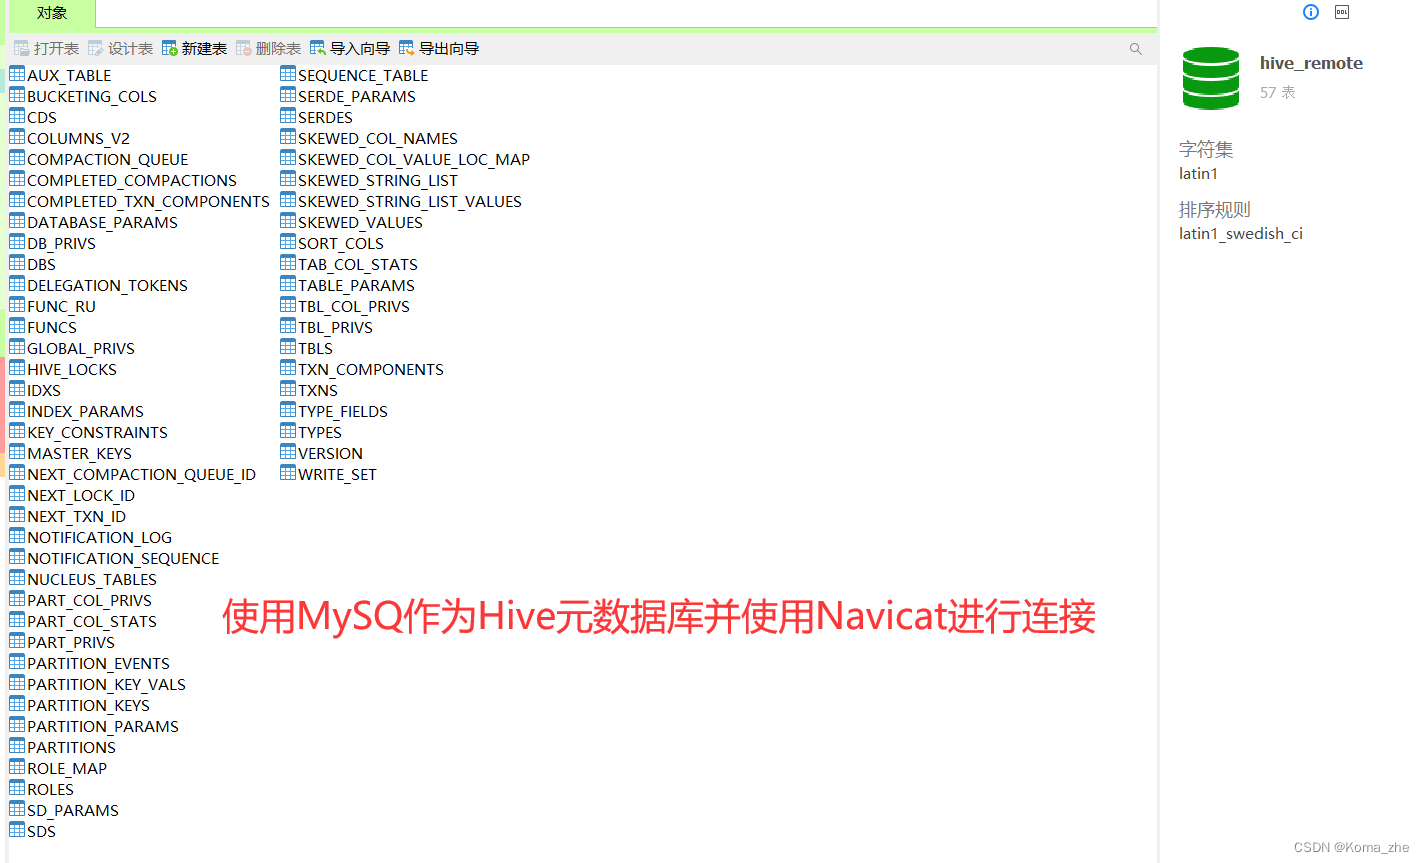Select the DATABASE_PARAMS table
This screenshot has width=1424, height=863.
[102, 222]
